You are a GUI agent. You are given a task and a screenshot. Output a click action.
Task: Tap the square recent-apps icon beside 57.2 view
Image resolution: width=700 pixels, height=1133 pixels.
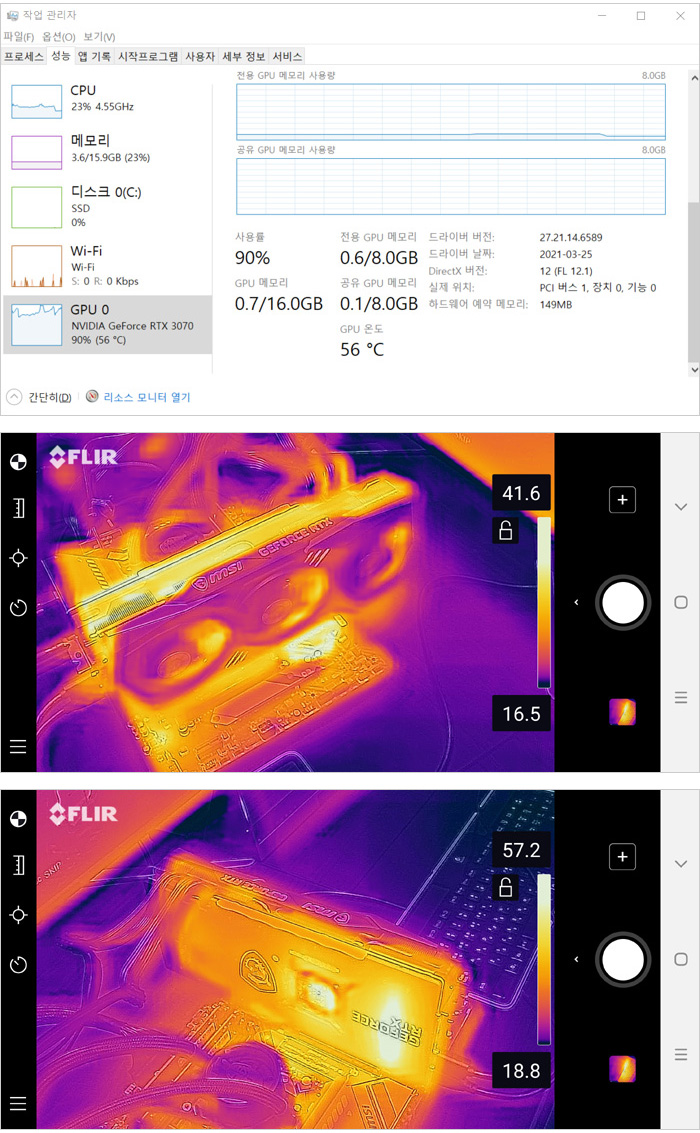[x=680, y=959]
